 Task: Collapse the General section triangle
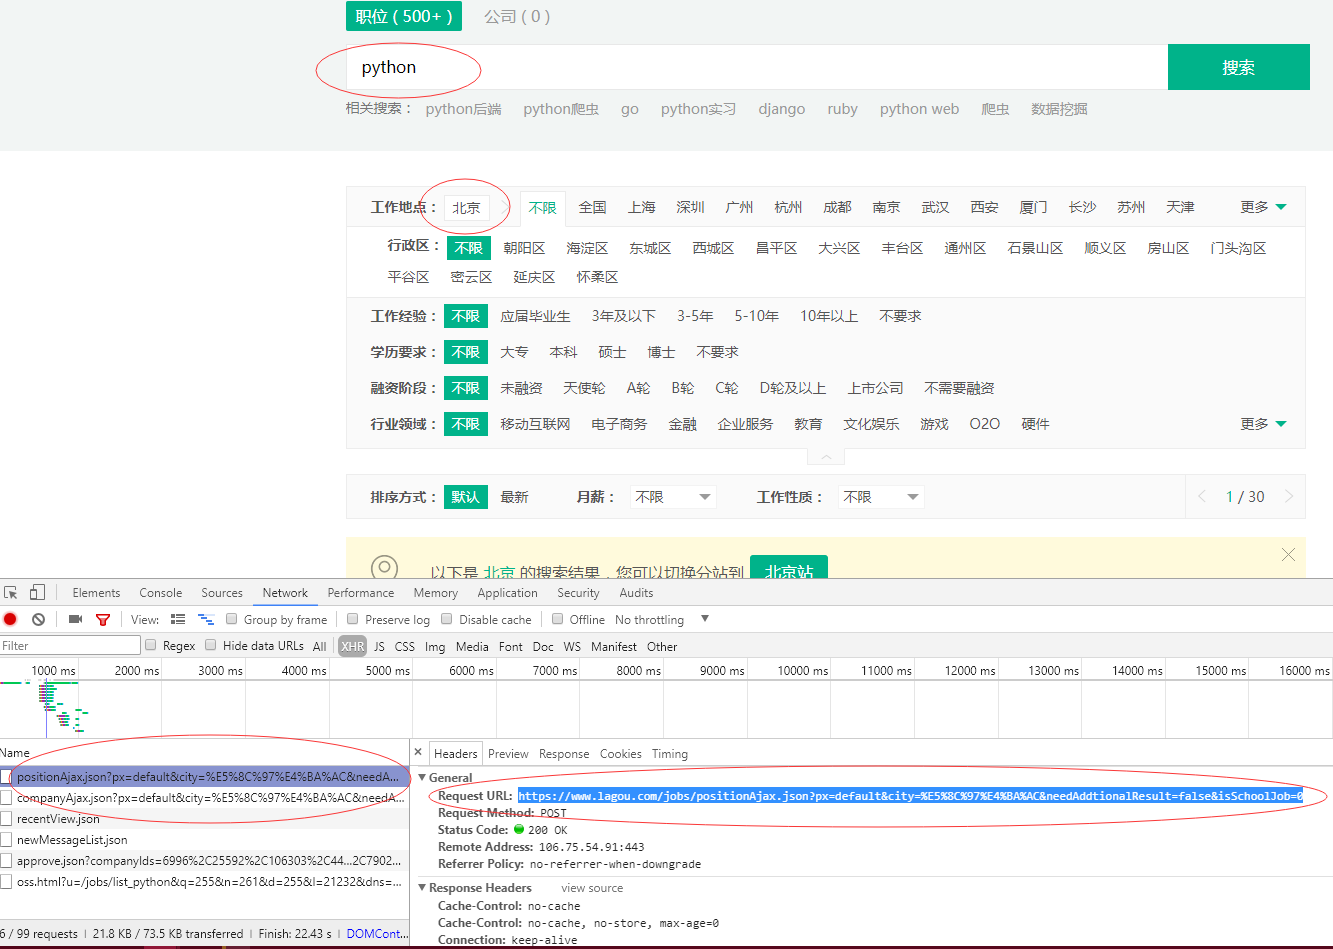tap(422, 777)
